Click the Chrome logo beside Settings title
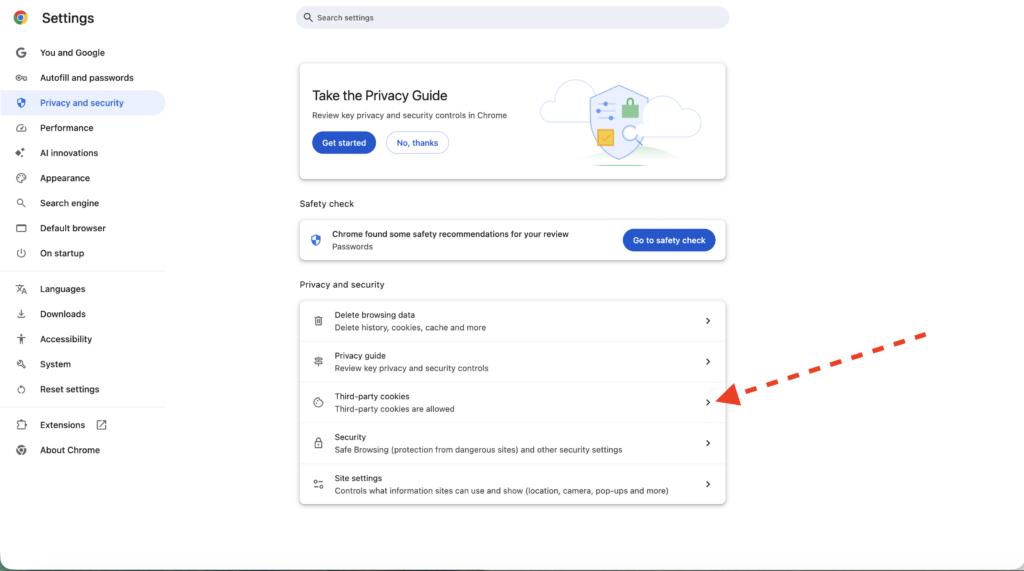Viewport: 1024px width, 571px height. (x=21, y=18)
